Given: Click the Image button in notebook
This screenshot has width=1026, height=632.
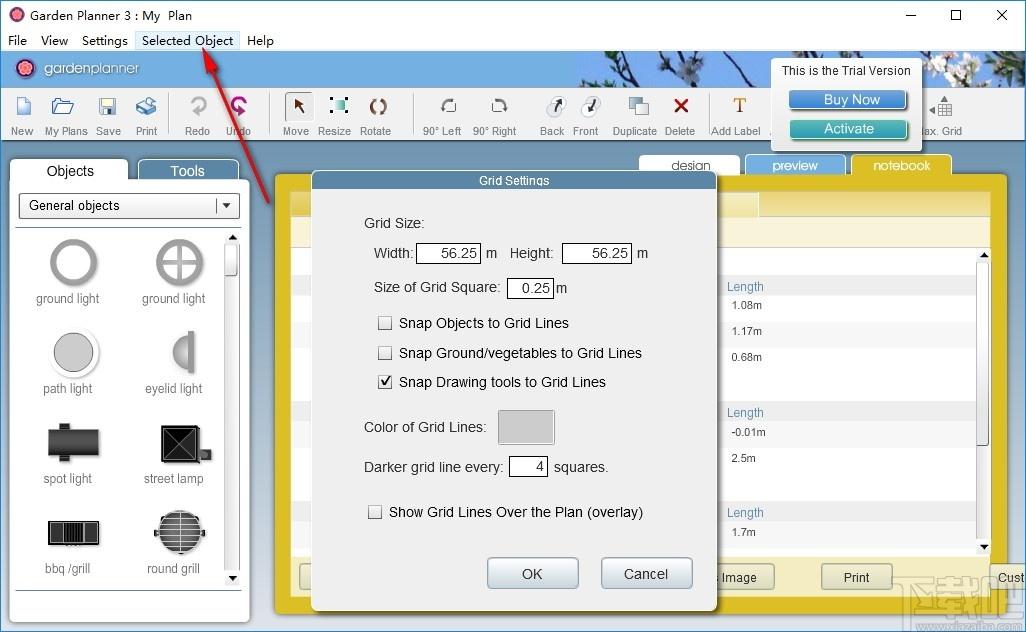Looking at the screenshot, I should [746, 577].
